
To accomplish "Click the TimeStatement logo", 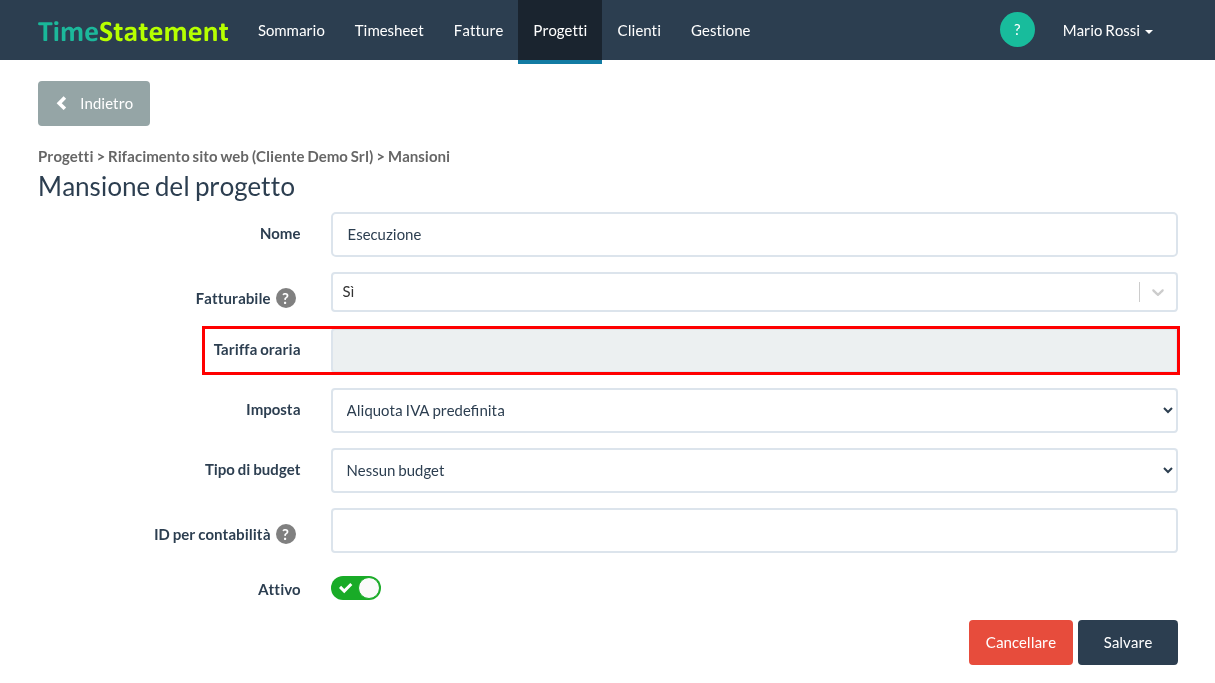I will [x=133, y=31].
